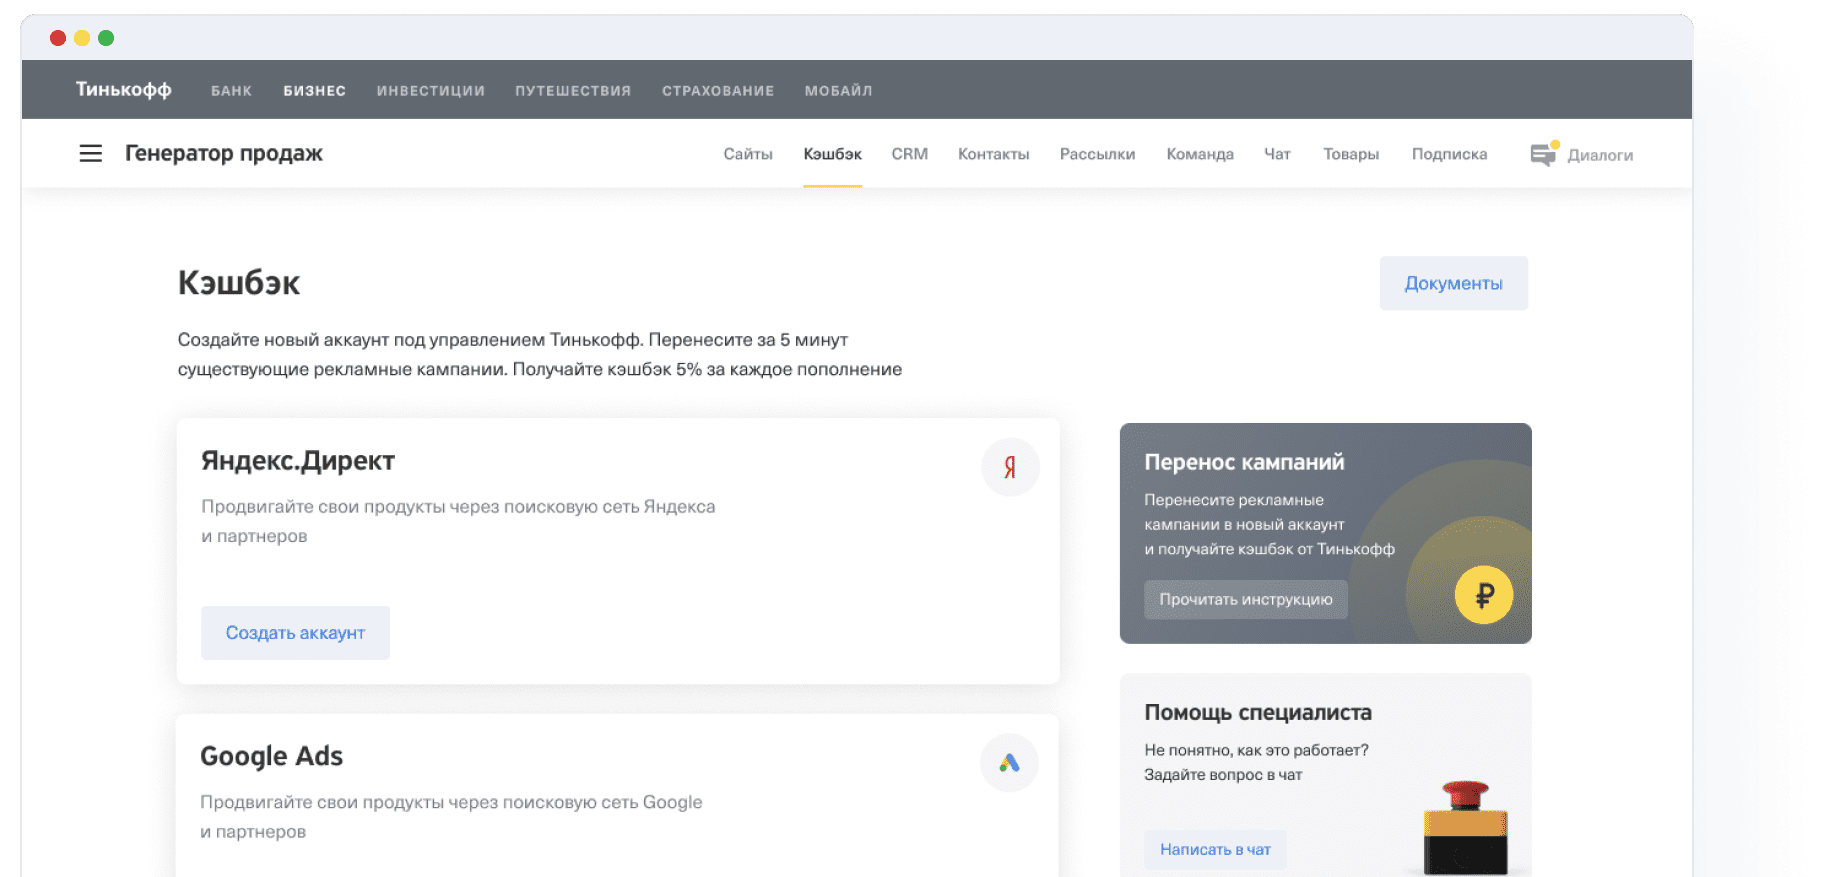This screenshot has height=877, width=1834.
Task: Open the Рассылки tab
Action: pyautogui.click(x=1097, y=154)
